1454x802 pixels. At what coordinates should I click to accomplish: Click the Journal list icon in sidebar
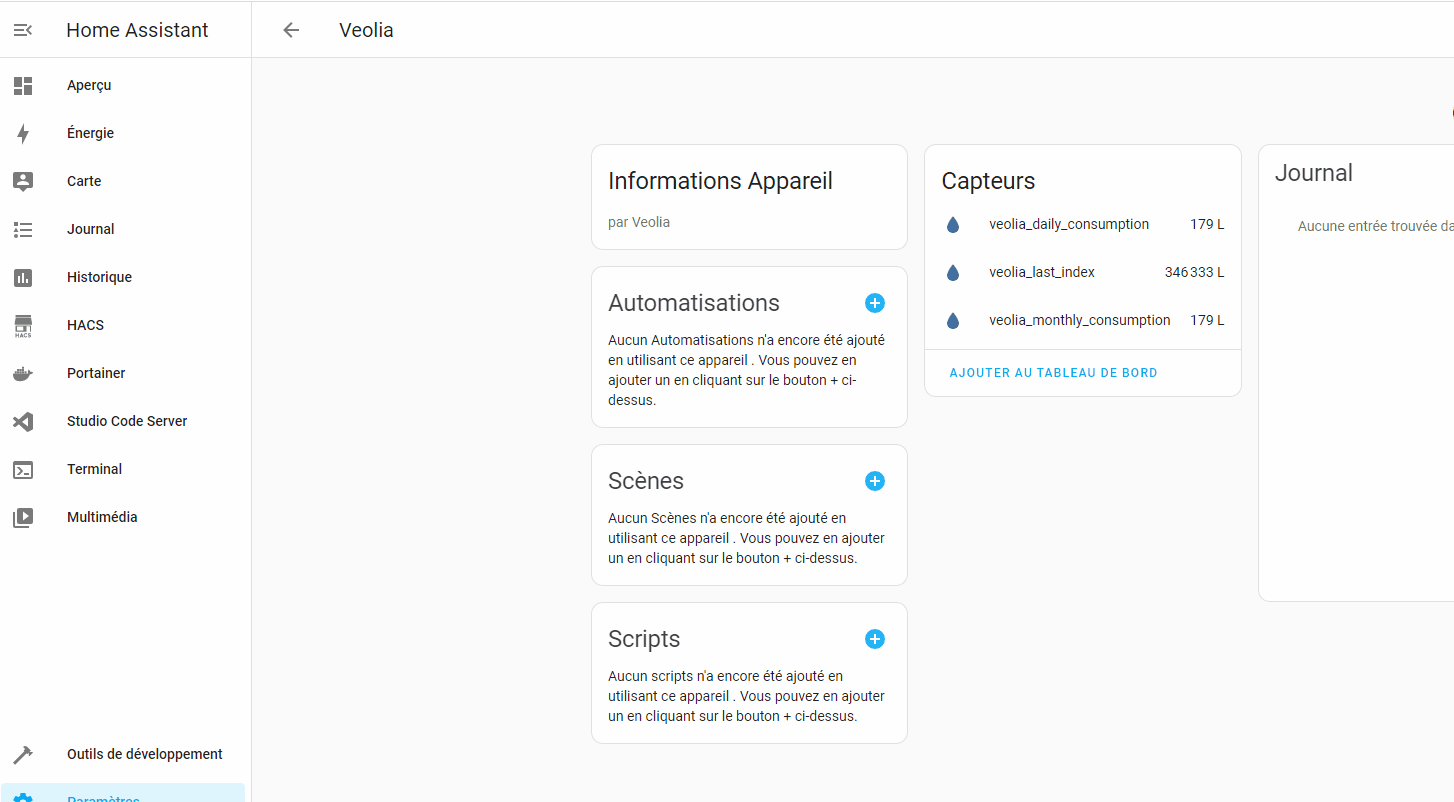click(x=23, y=230)
